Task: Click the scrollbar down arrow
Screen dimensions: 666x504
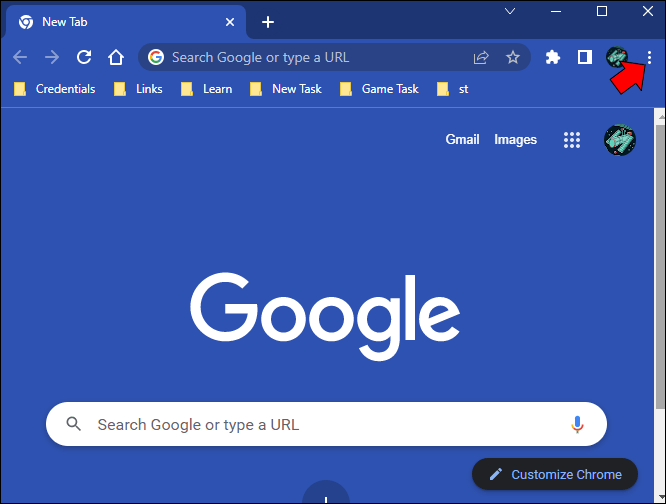Action: tap(660, 498)
